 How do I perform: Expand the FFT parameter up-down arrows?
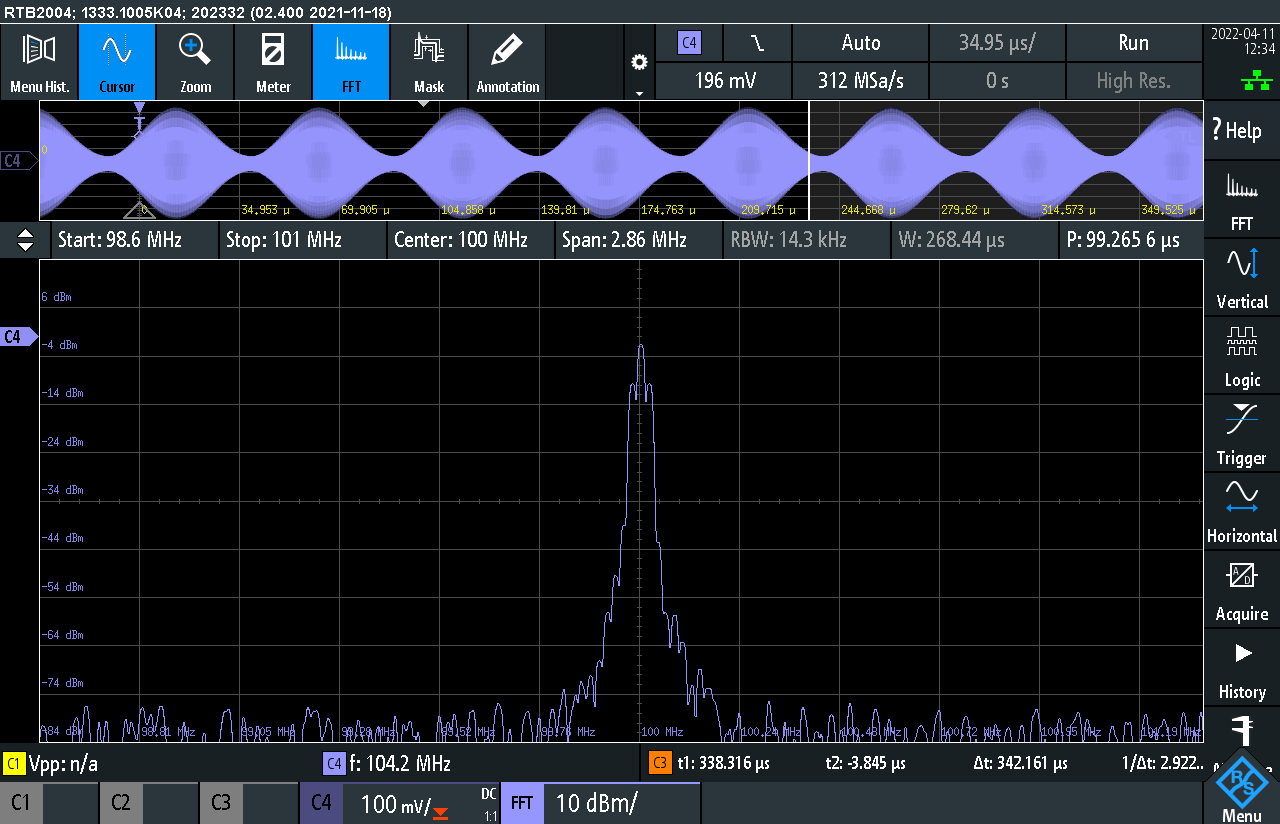(x=26, y=240)
